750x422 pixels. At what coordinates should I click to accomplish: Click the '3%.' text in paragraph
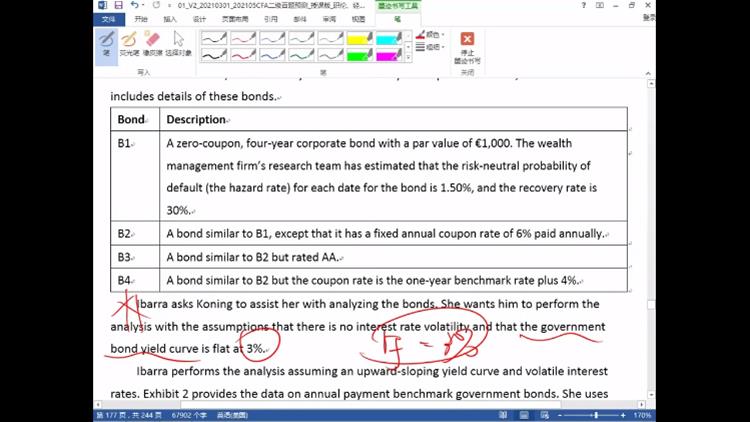[x=256, y=348]
